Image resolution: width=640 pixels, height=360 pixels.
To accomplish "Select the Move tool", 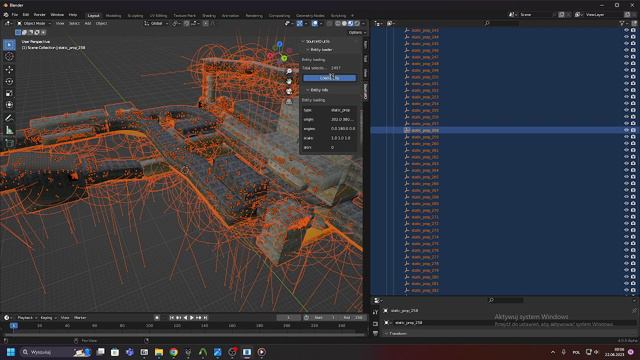I will [9, 70].
